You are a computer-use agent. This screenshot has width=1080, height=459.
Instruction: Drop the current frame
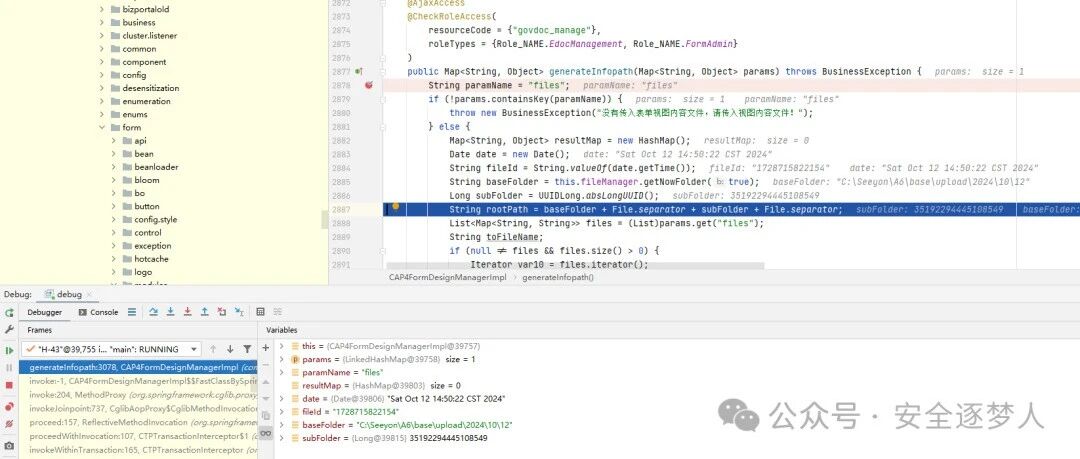point(221,312)
